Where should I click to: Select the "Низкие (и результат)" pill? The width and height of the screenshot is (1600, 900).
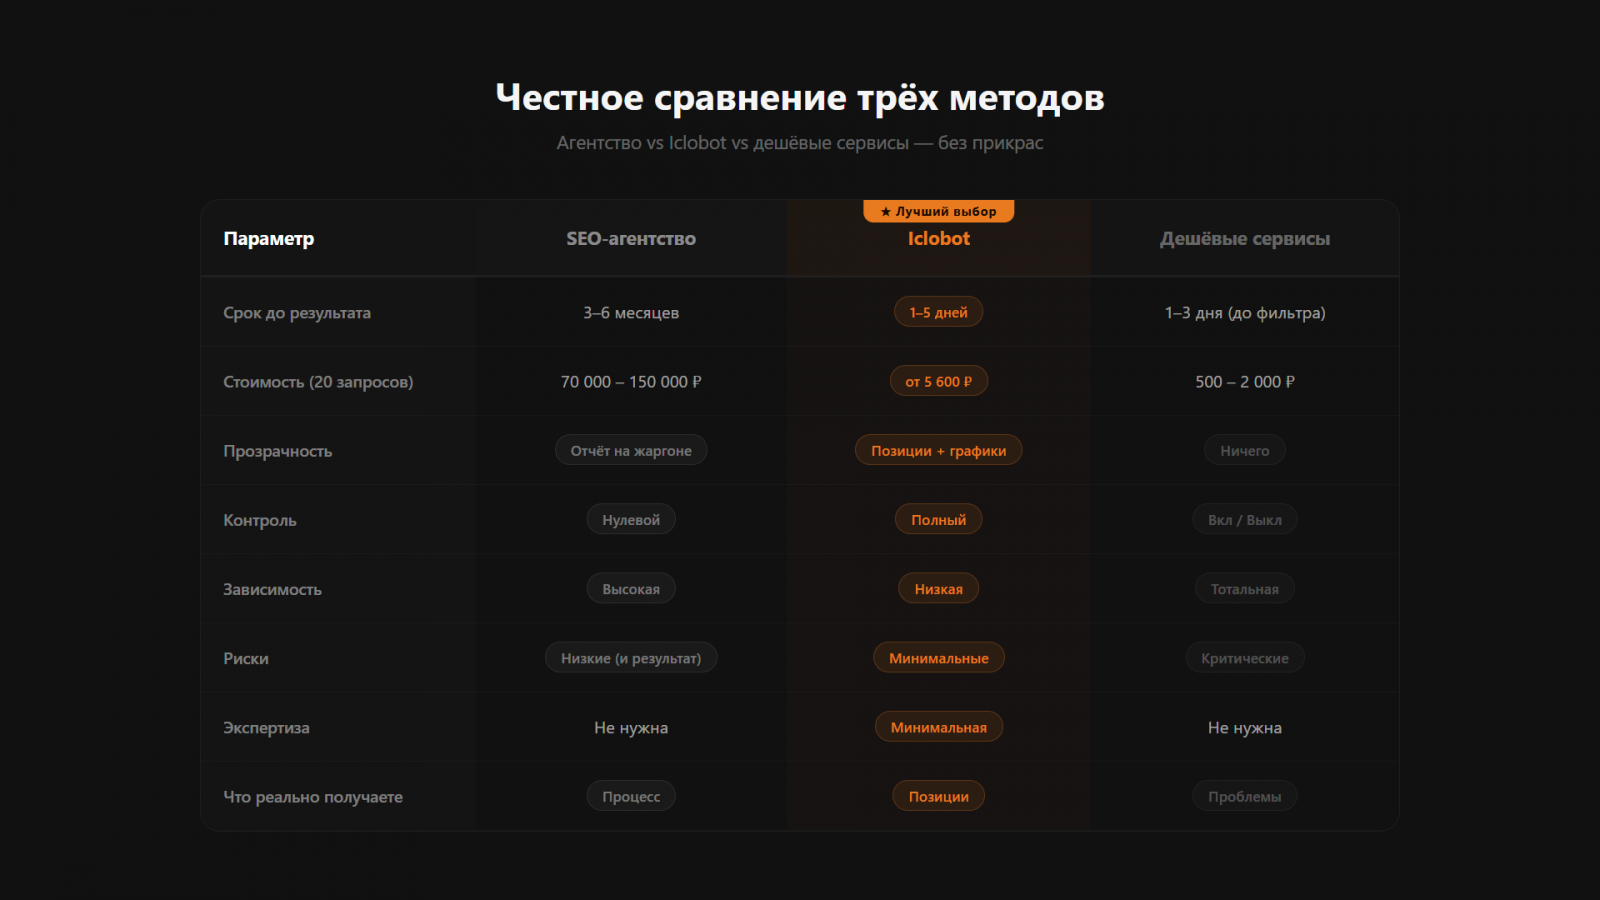[631, 657]
